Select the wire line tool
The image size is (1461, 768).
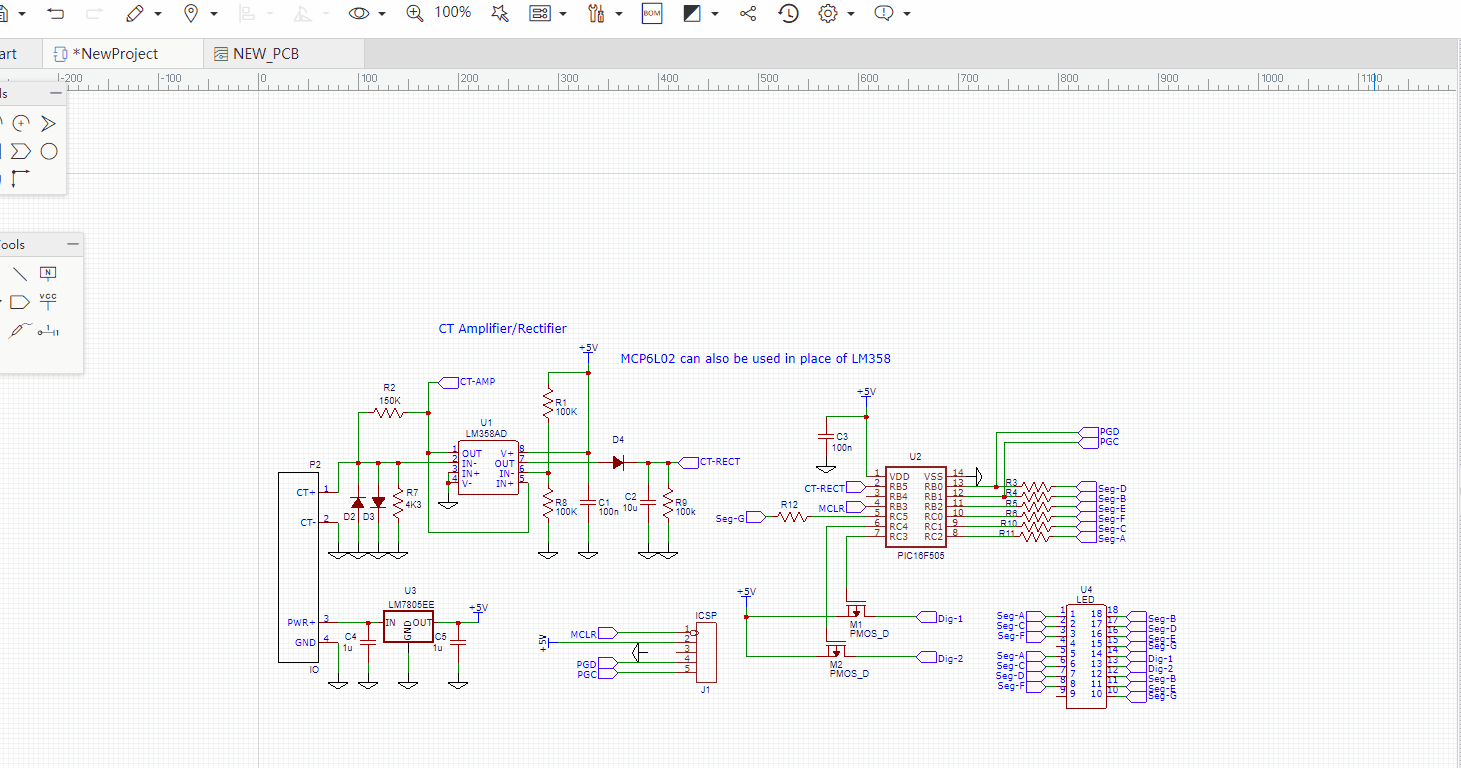click(19, 274)
